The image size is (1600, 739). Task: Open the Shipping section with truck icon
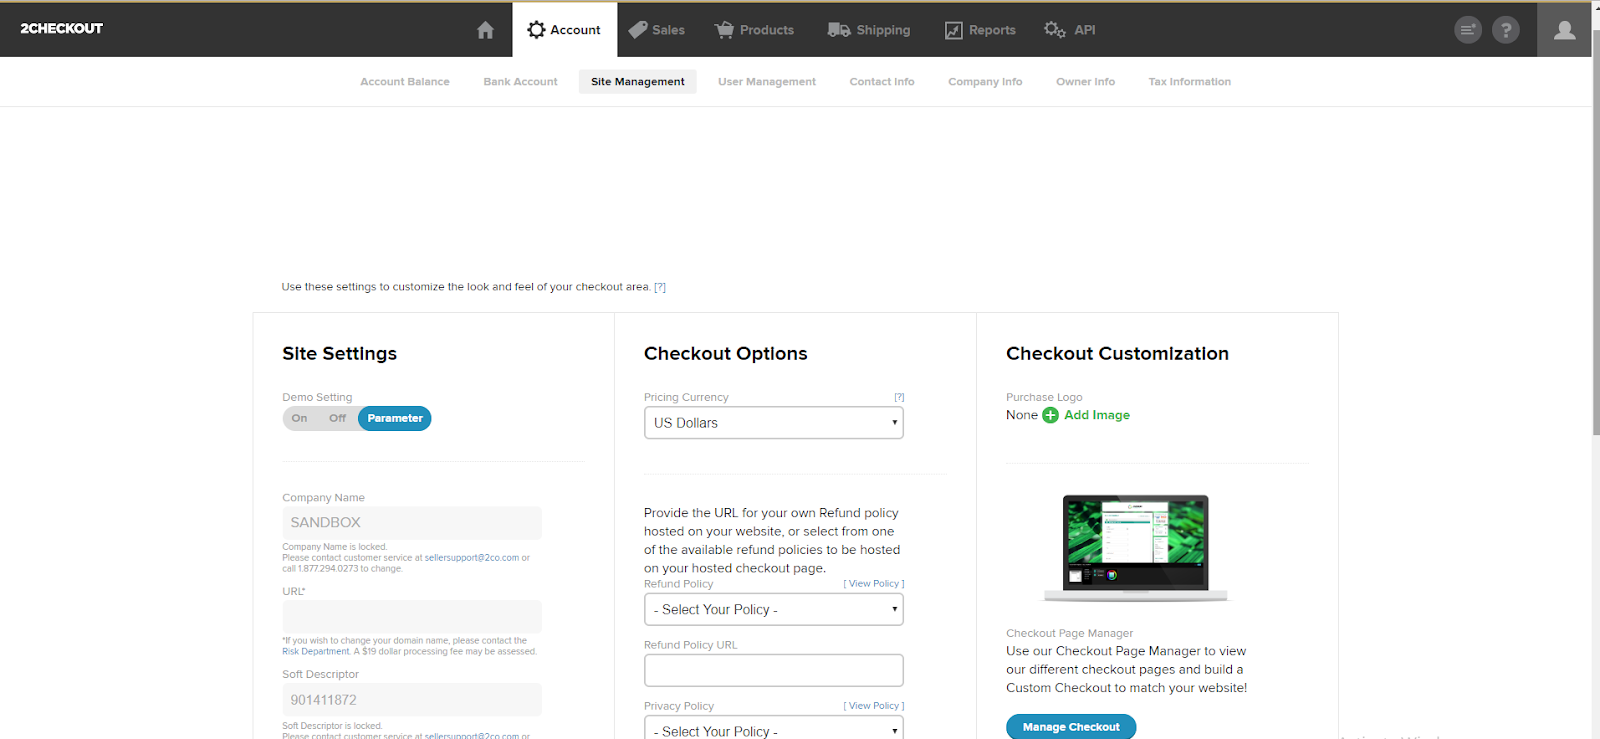[869, 30]
